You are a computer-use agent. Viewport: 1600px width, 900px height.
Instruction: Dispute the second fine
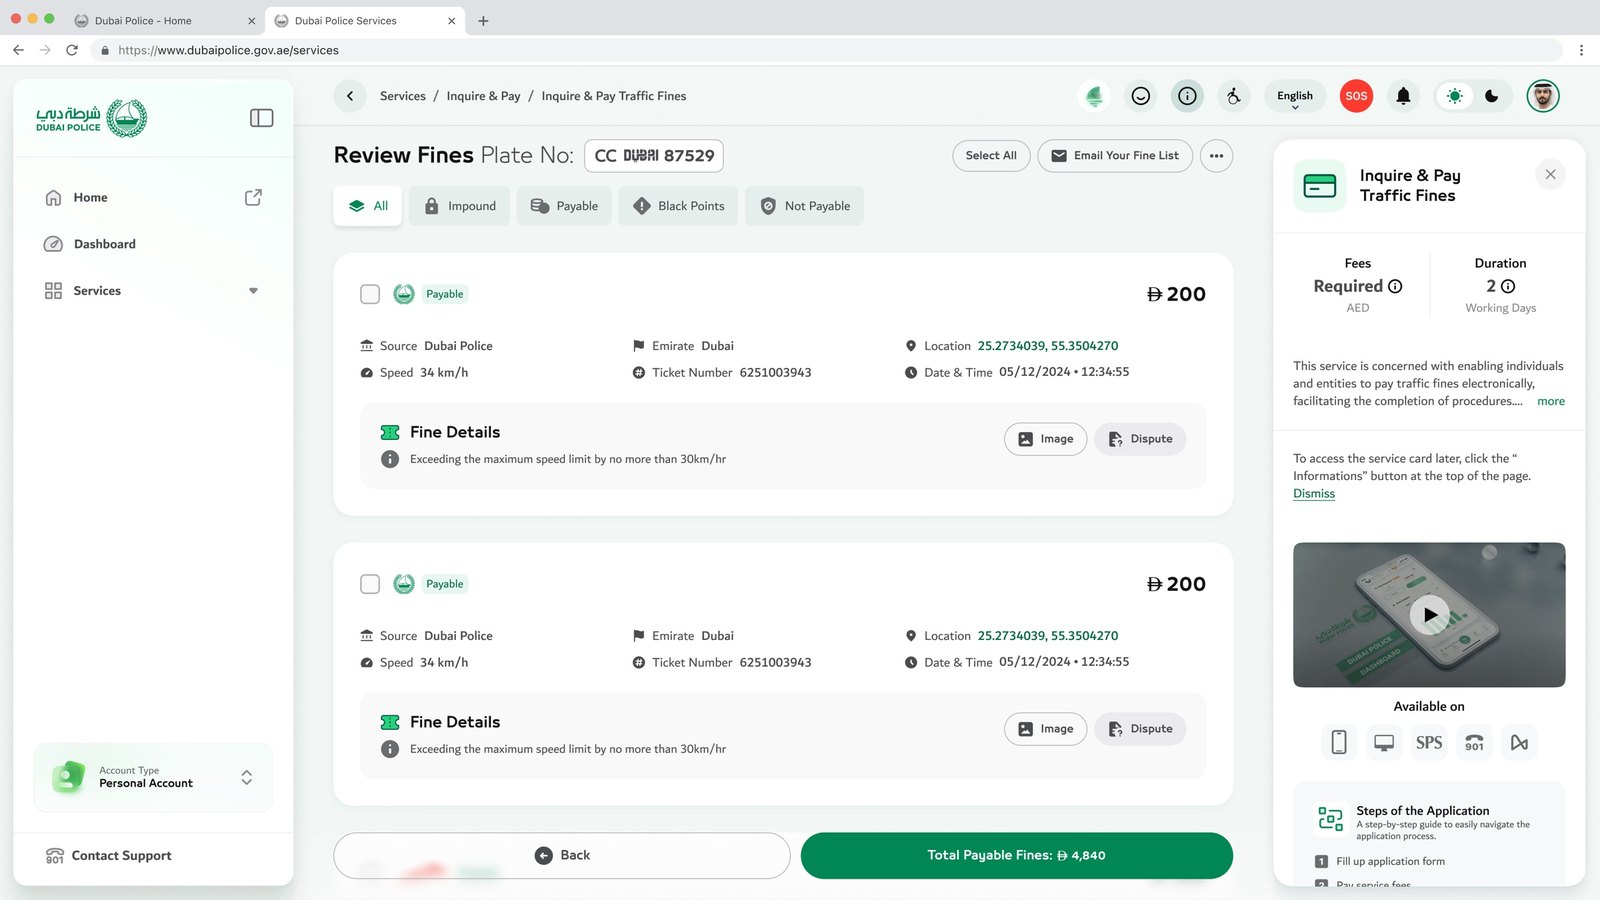pos(1140,729)
